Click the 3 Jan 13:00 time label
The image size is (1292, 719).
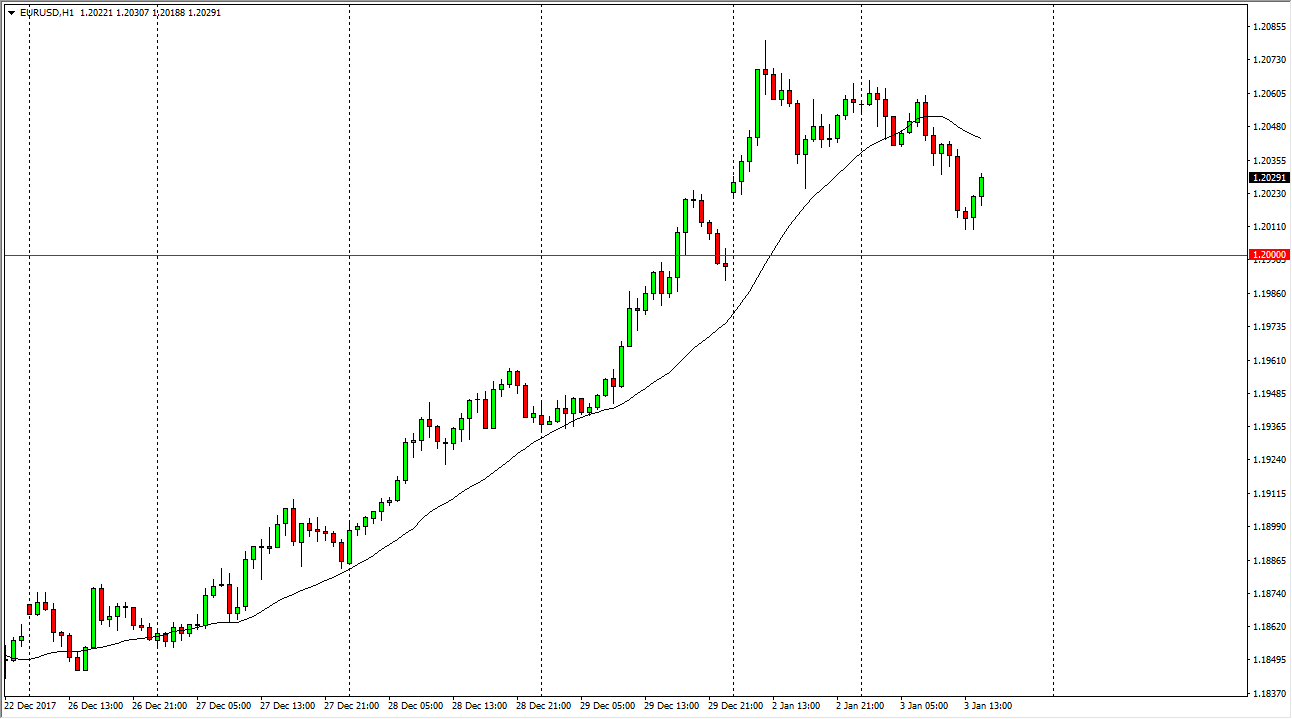coord(989,706)
